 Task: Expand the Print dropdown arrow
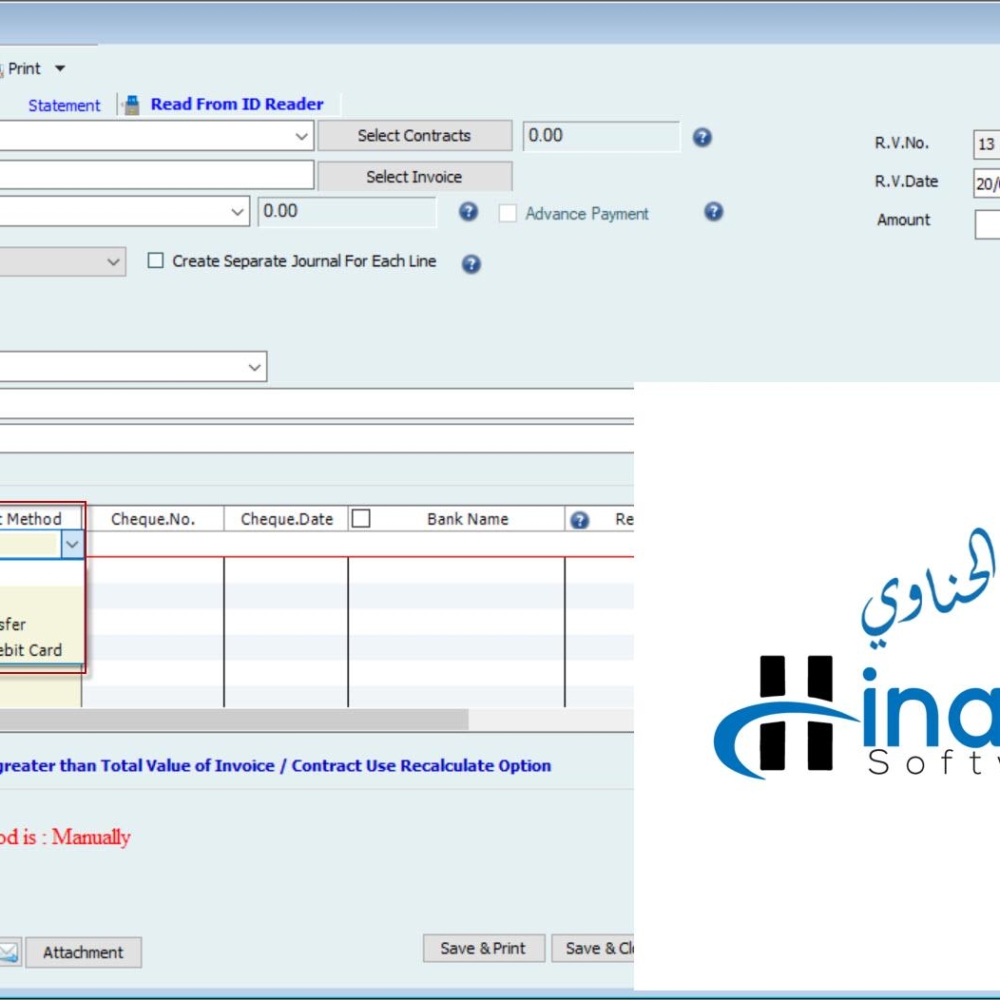[60, 68]
